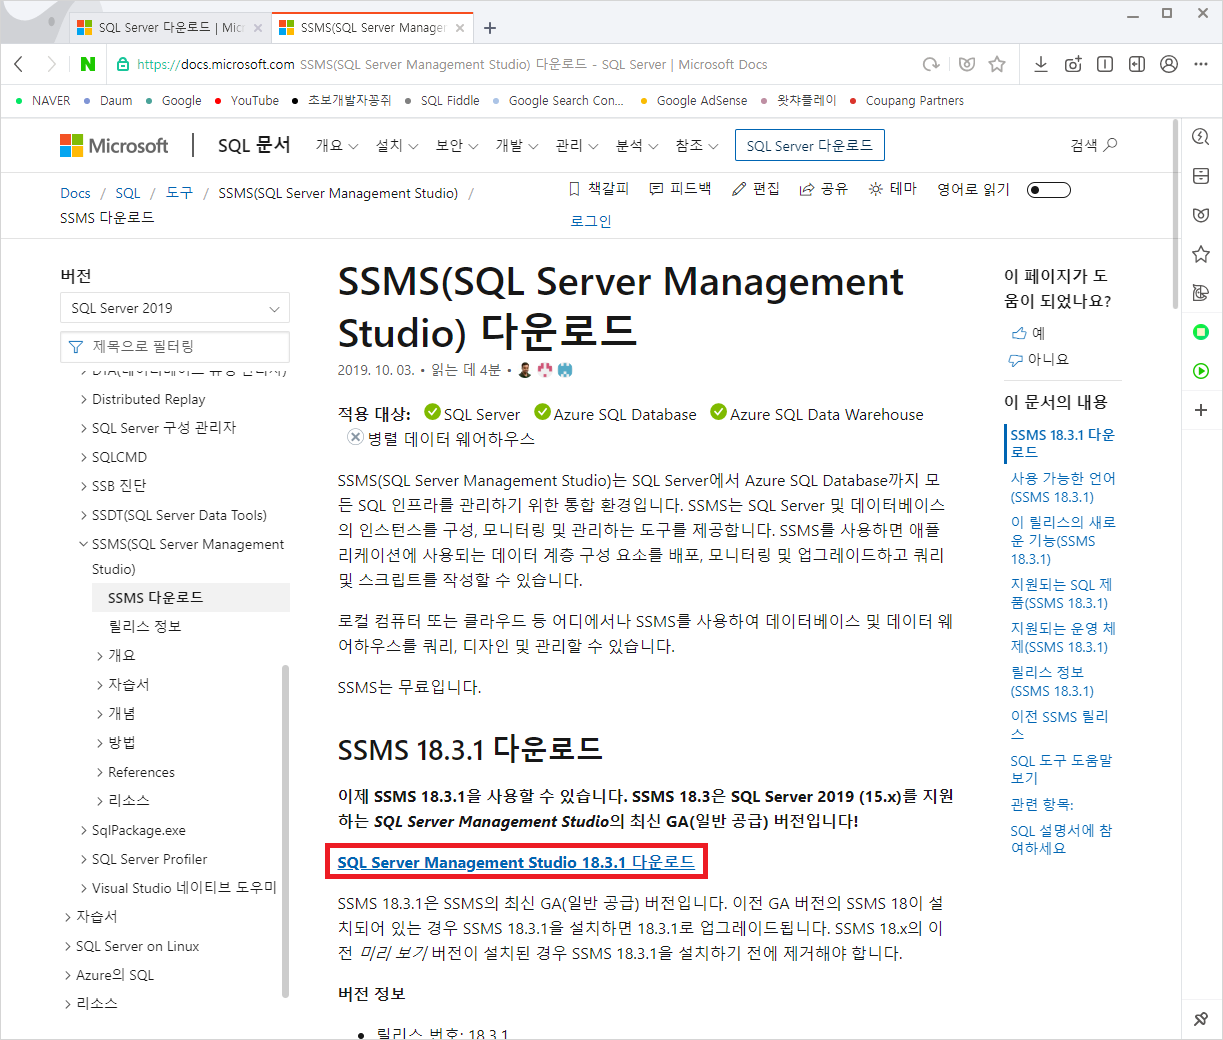Bookmark this page with the address bar star
Screen dimensions: 1223x1040
click(997, 64)
